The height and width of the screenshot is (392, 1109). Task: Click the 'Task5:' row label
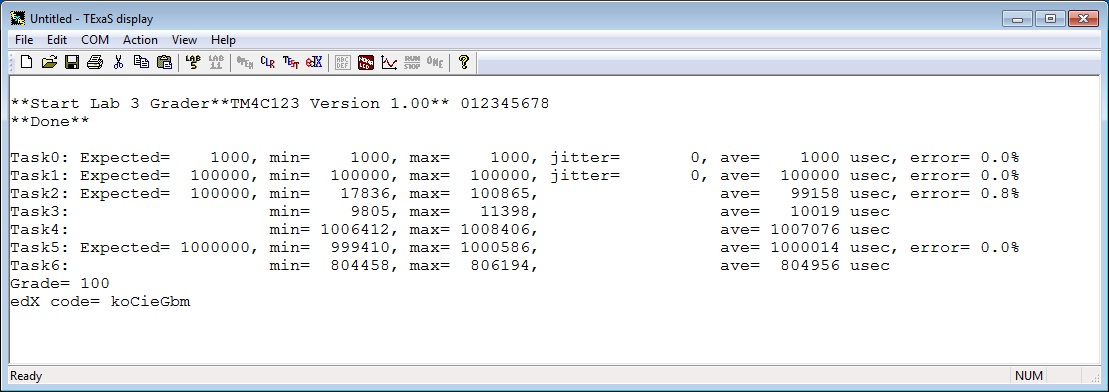click(x=40, y=248)
